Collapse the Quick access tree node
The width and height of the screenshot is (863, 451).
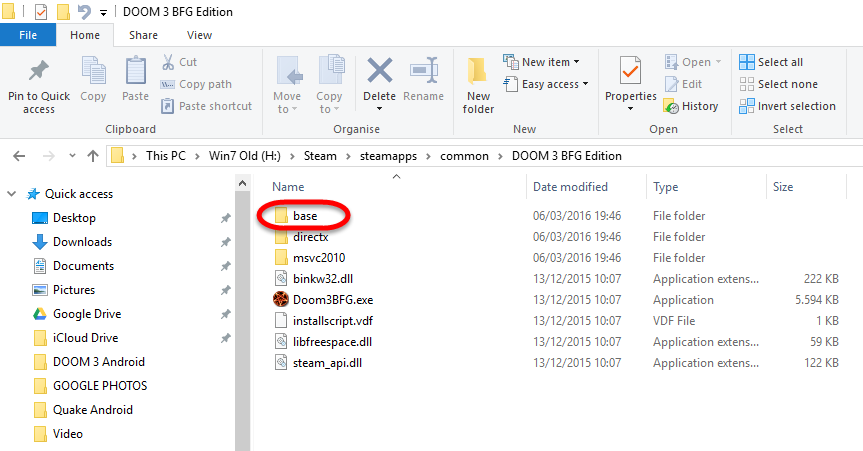click(12, 194)
